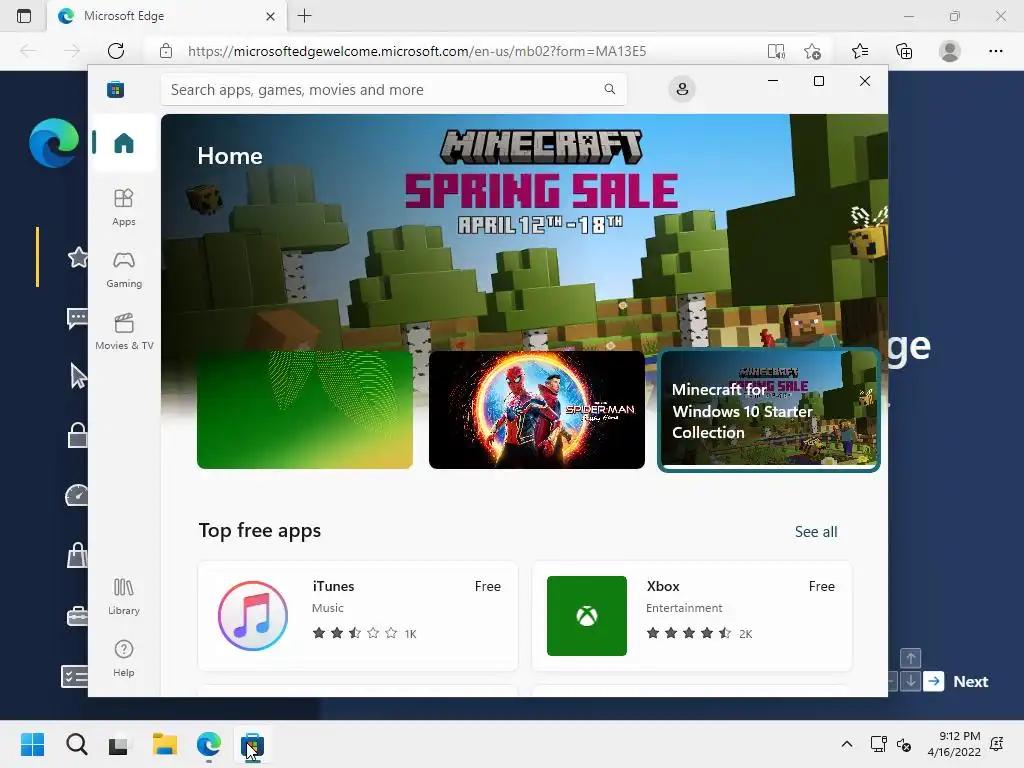Click the chat bubble icon on Edge welcome page
1024x768 pixels.
click(77, 319)
